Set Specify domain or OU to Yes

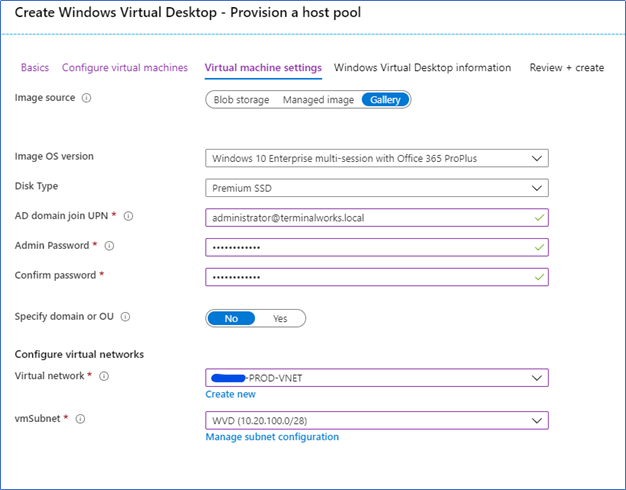tap(280, 319)
